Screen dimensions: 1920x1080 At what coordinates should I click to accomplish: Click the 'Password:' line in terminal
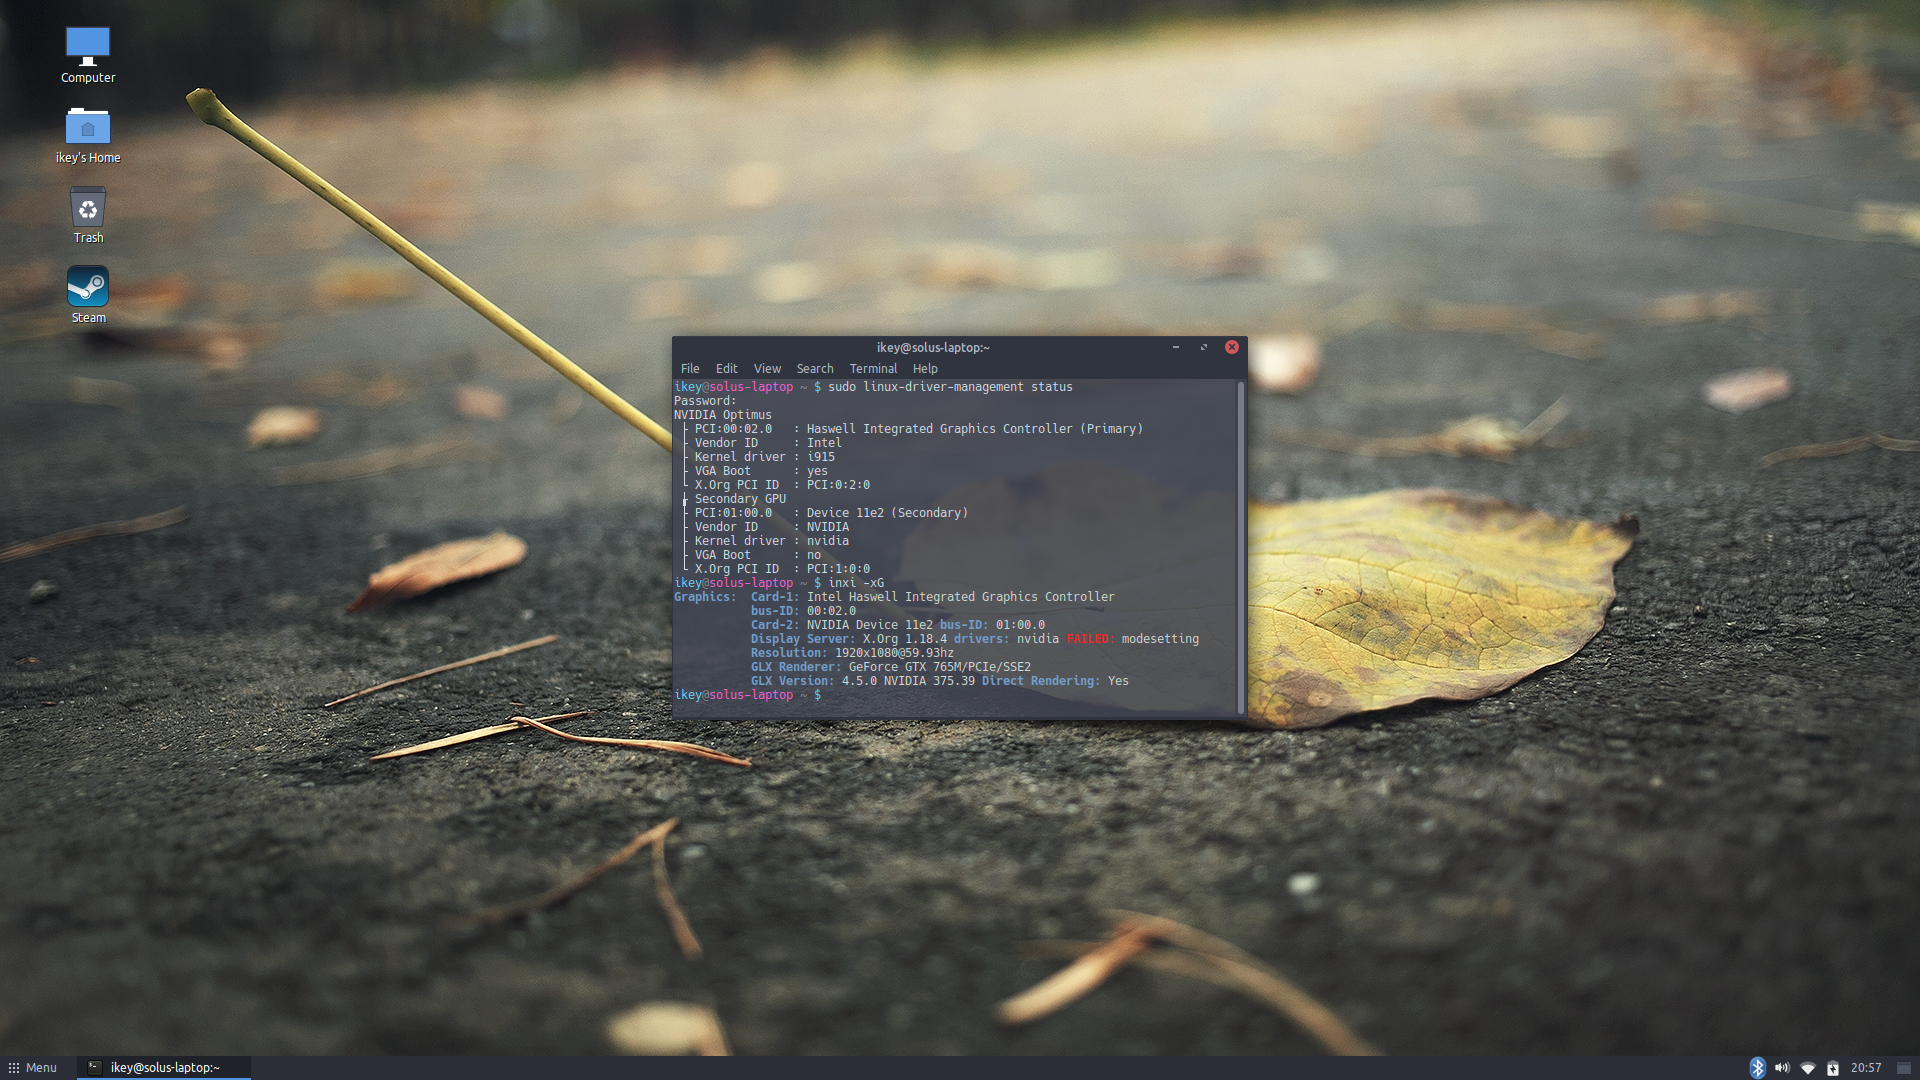pos(705,401)
